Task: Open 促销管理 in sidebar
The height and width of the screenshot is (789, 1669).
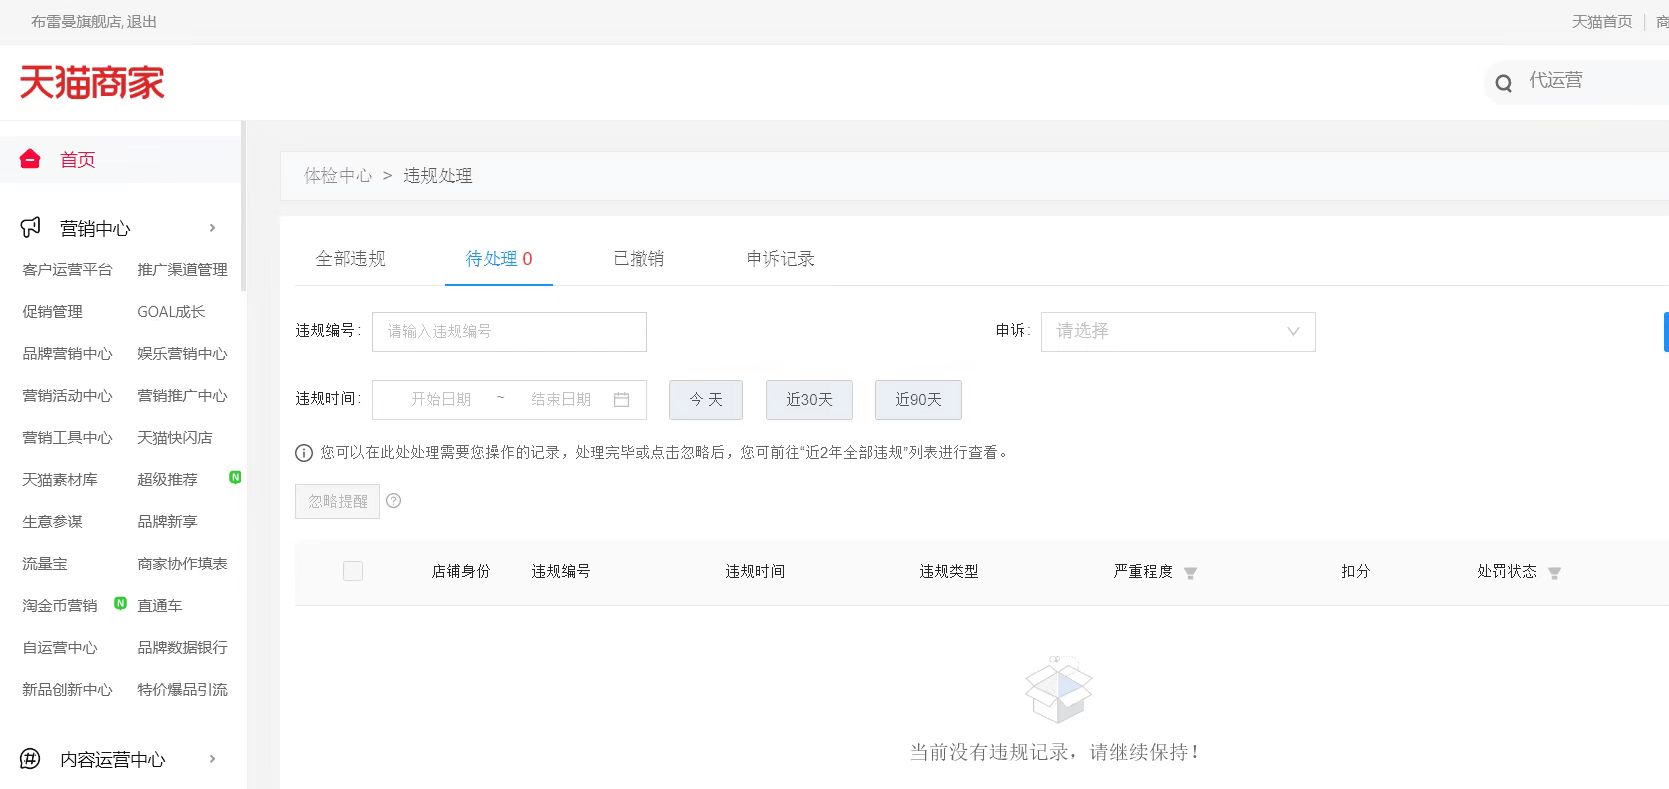Action: click(x=52, y=312)
